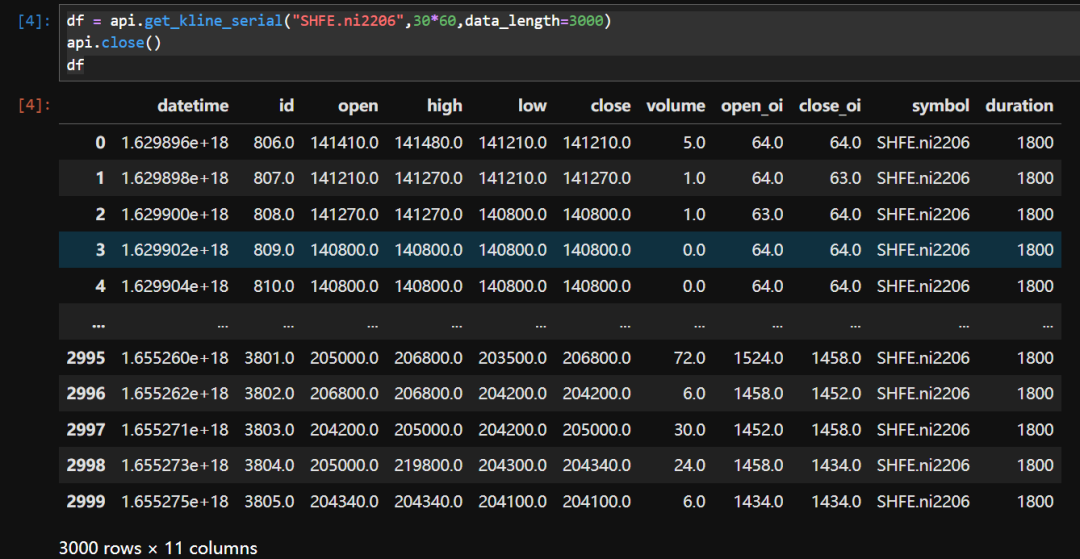Click the close column header

[x=610, y=105]
